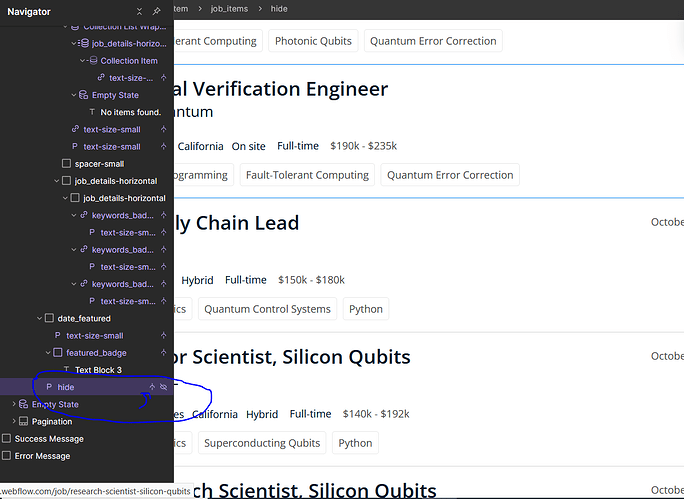
Task: Click the Error Message div icon
Action: [7, 455]
